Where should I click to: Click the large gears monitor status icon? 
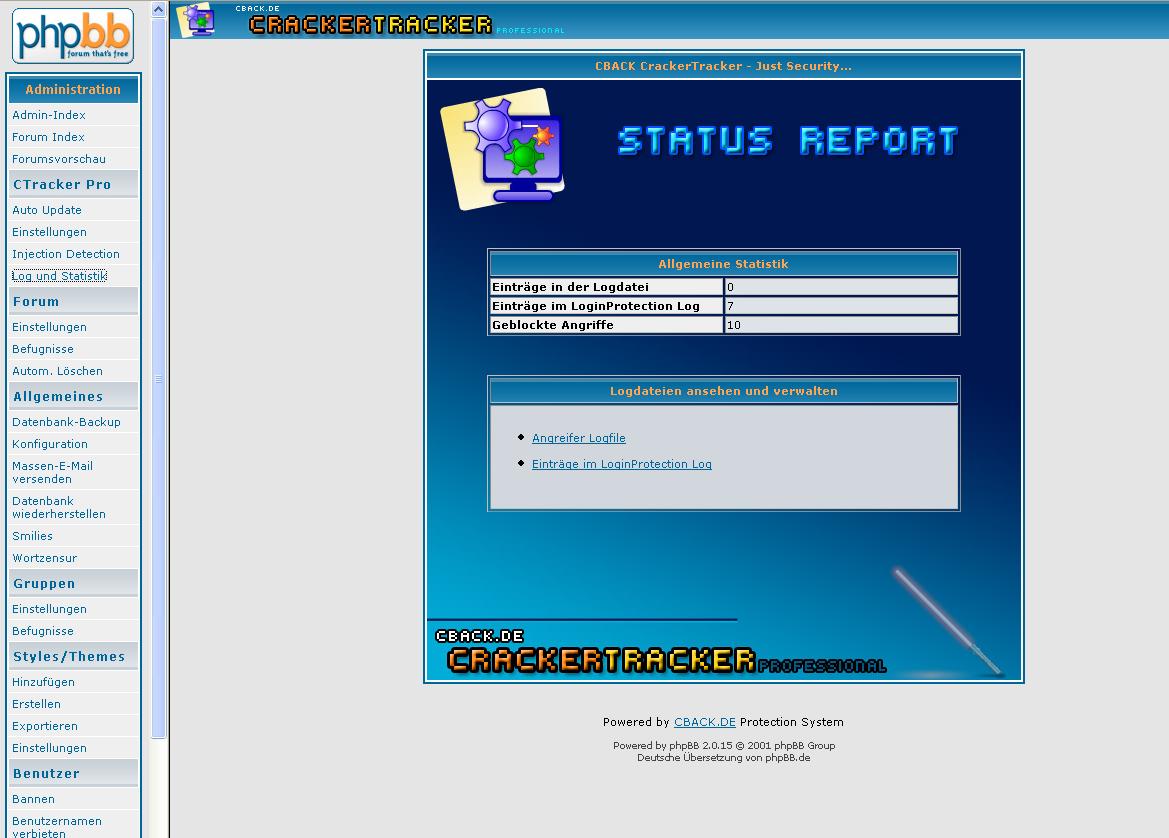click(x=503, y=149)
